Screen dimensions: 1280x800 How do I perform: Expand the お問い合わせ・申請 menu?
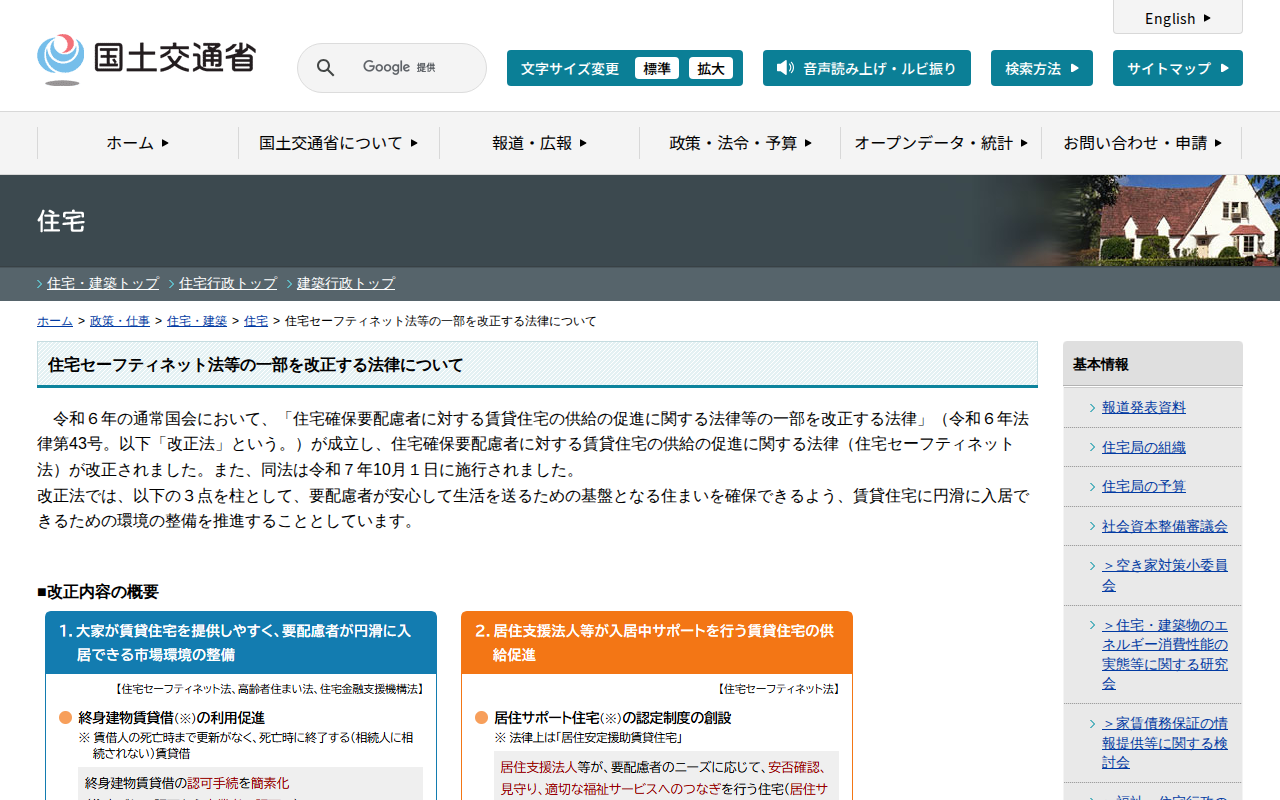point(1142,143)
